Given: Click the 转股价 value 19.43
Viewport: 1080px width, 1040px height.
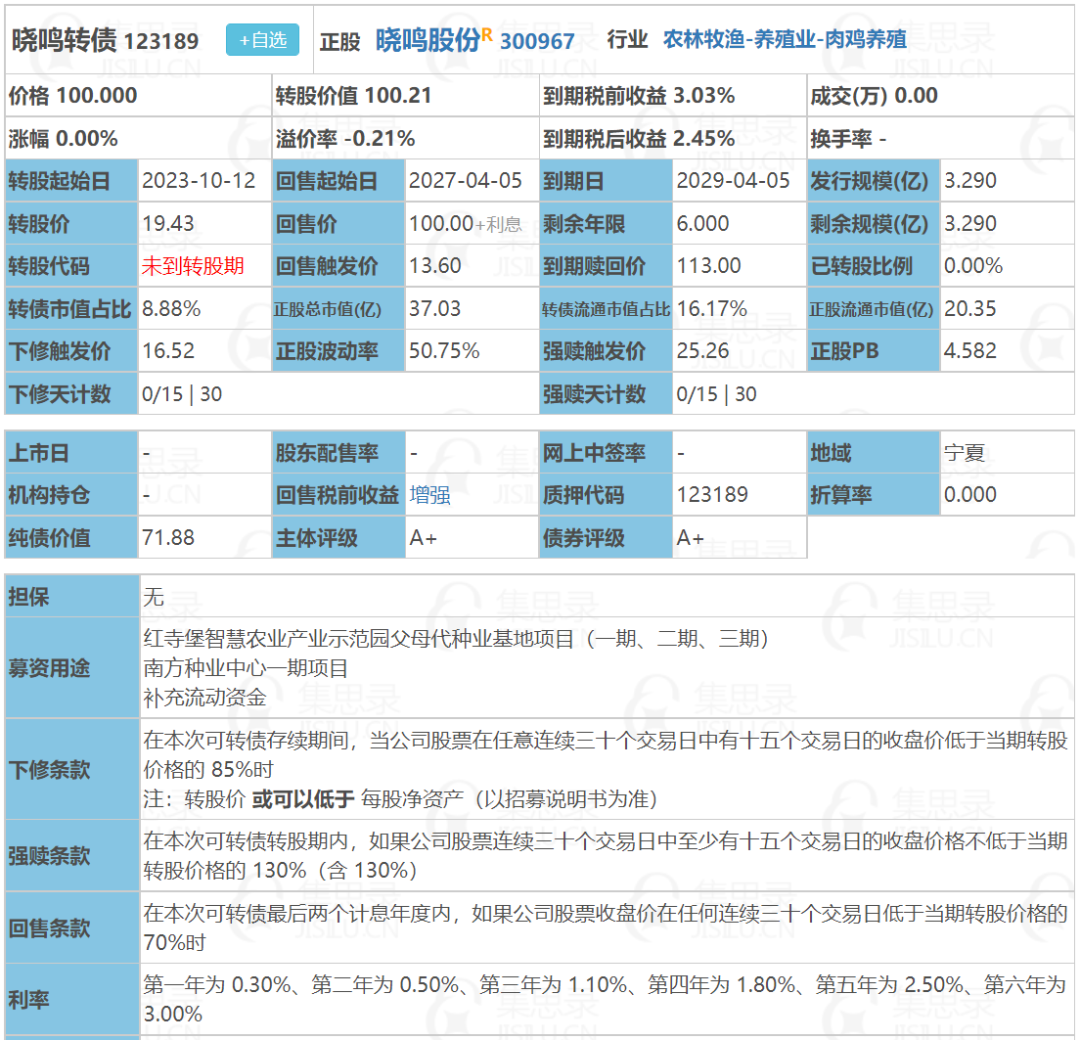Looking at the screenshot, I should point(168,223).
